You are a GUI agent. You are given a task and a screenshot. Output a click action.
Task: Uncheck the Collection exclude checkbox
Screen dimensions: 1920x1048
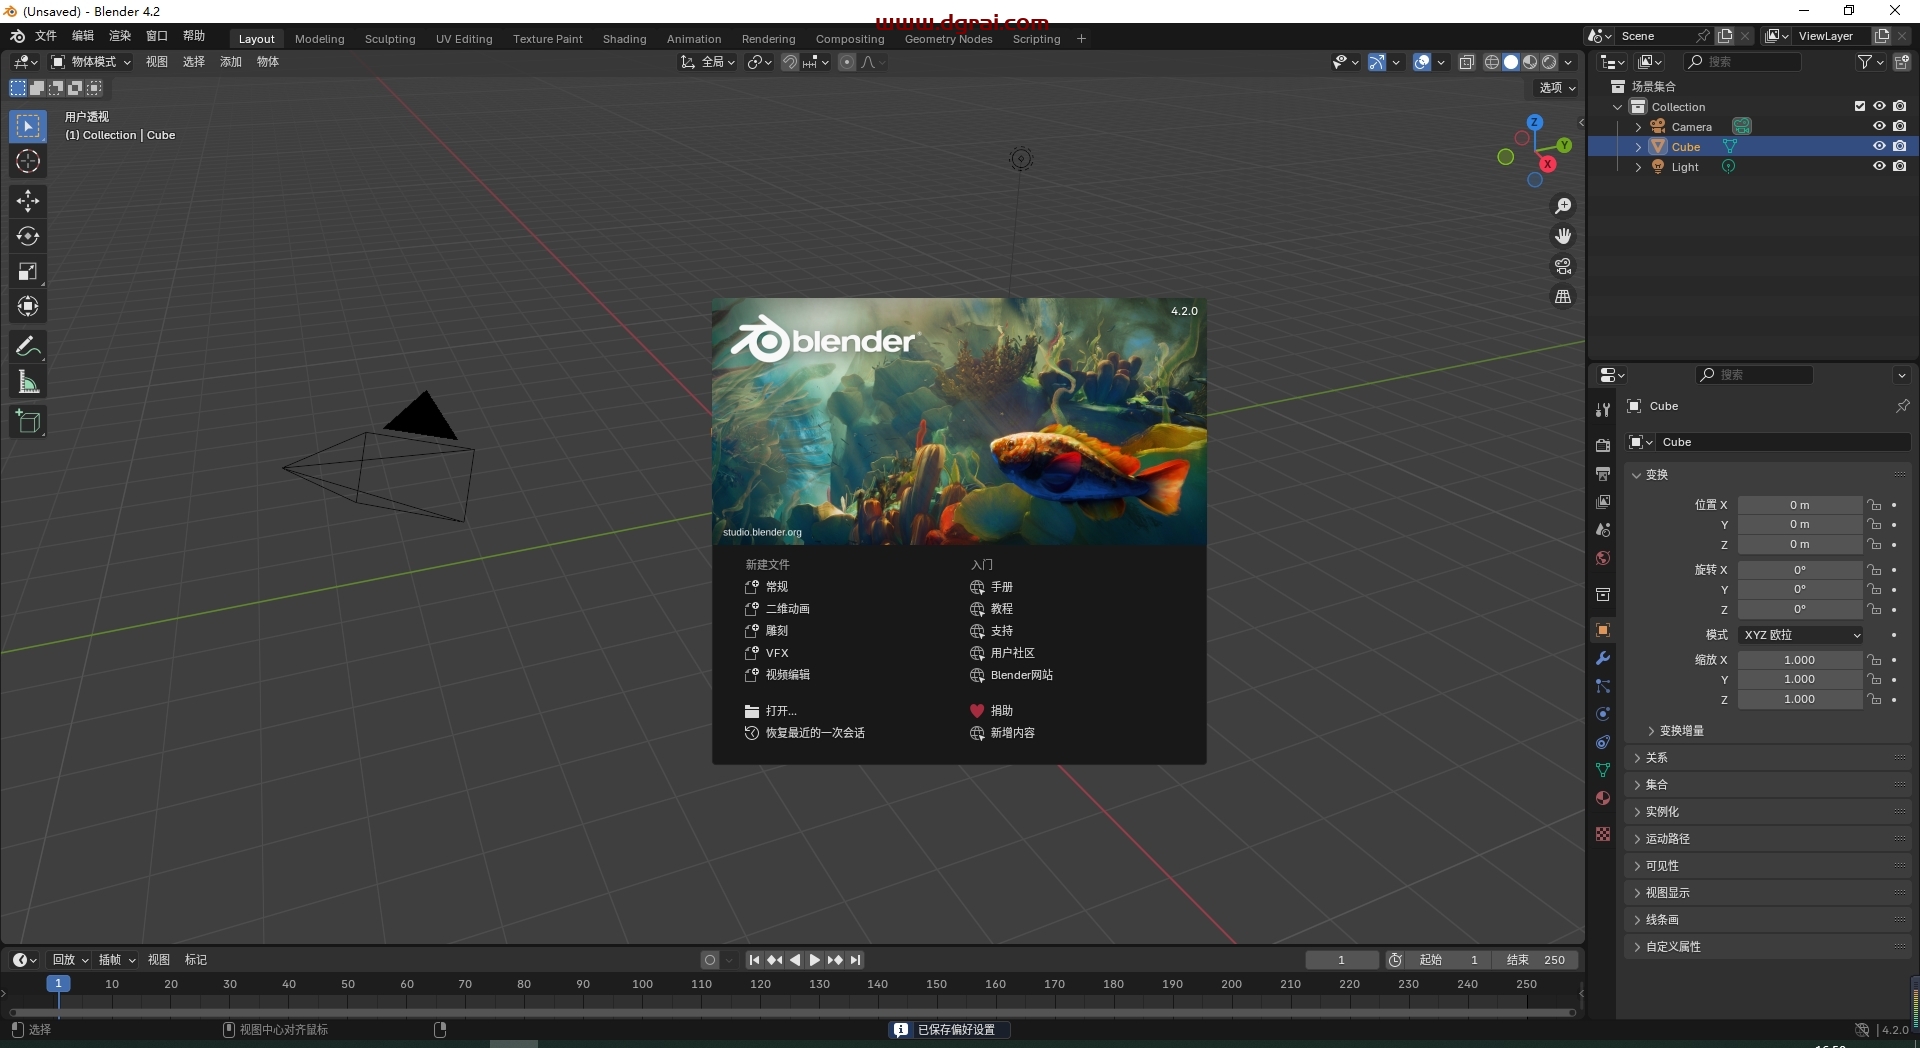pos(1860,106)
